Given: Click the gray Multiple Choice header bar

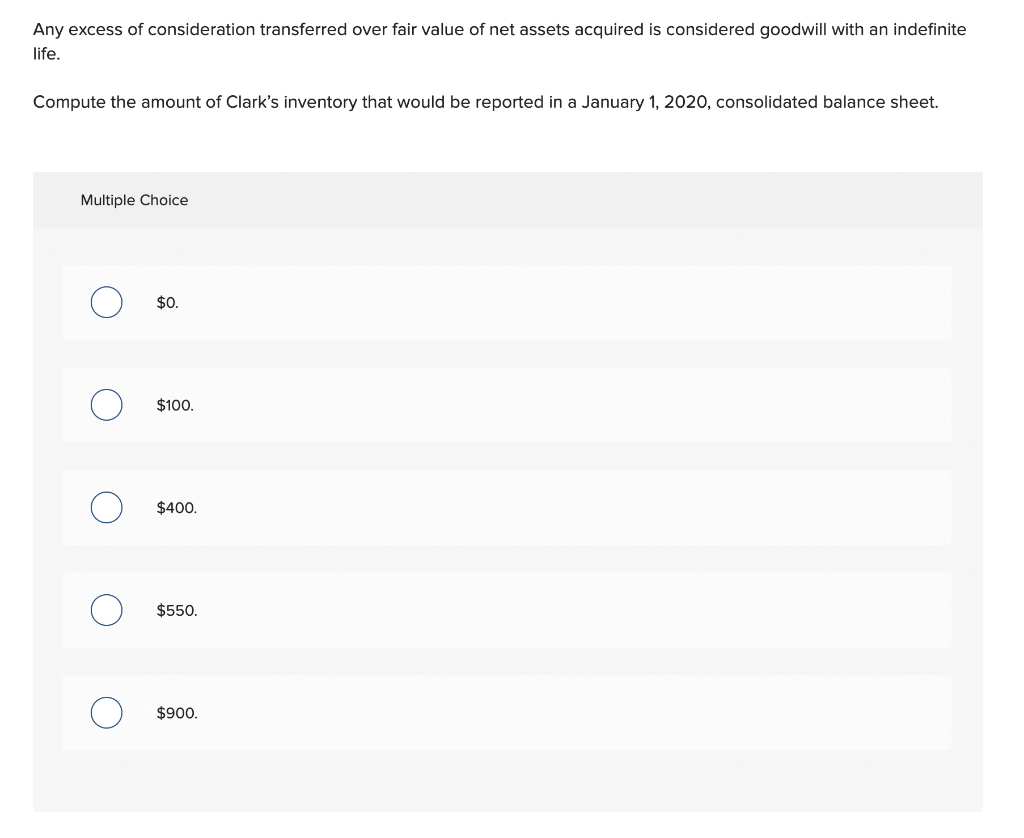Looking at the screenshot, I should [x=508, y=200].
